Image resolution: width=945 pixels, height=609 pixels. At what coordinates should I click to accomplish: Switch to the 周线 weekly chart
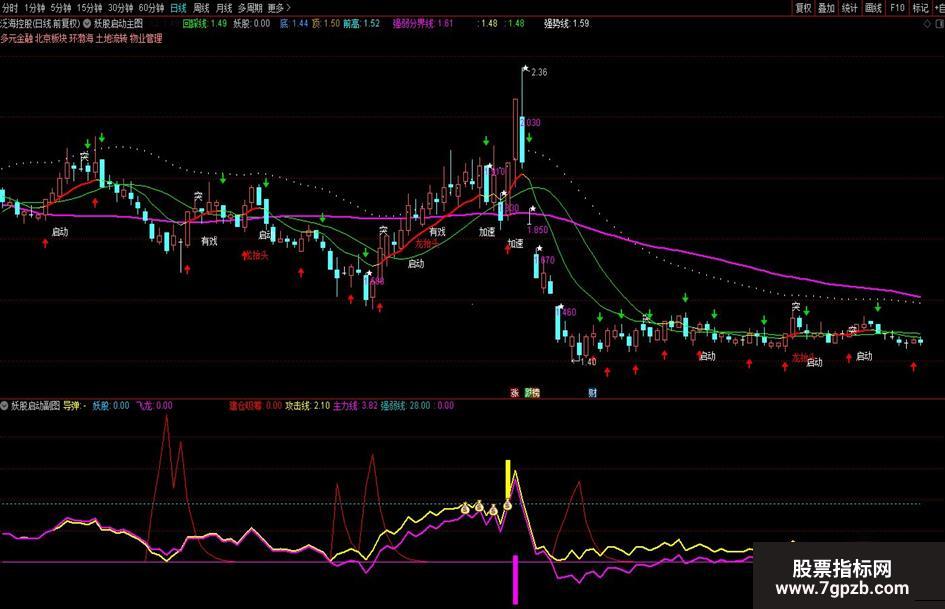click(201, 8)
